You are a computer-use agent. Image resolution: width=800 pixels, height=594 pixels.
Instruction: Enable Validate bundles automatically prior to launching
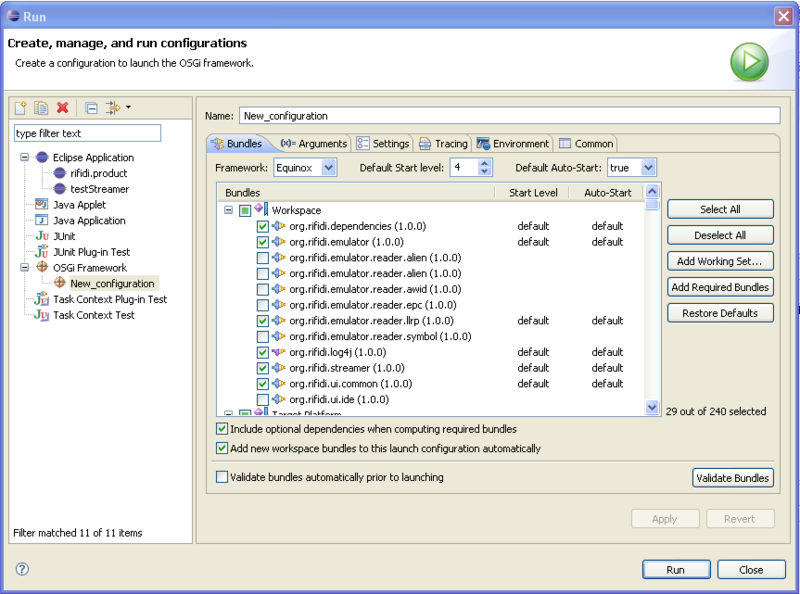[x=222, y=477]
